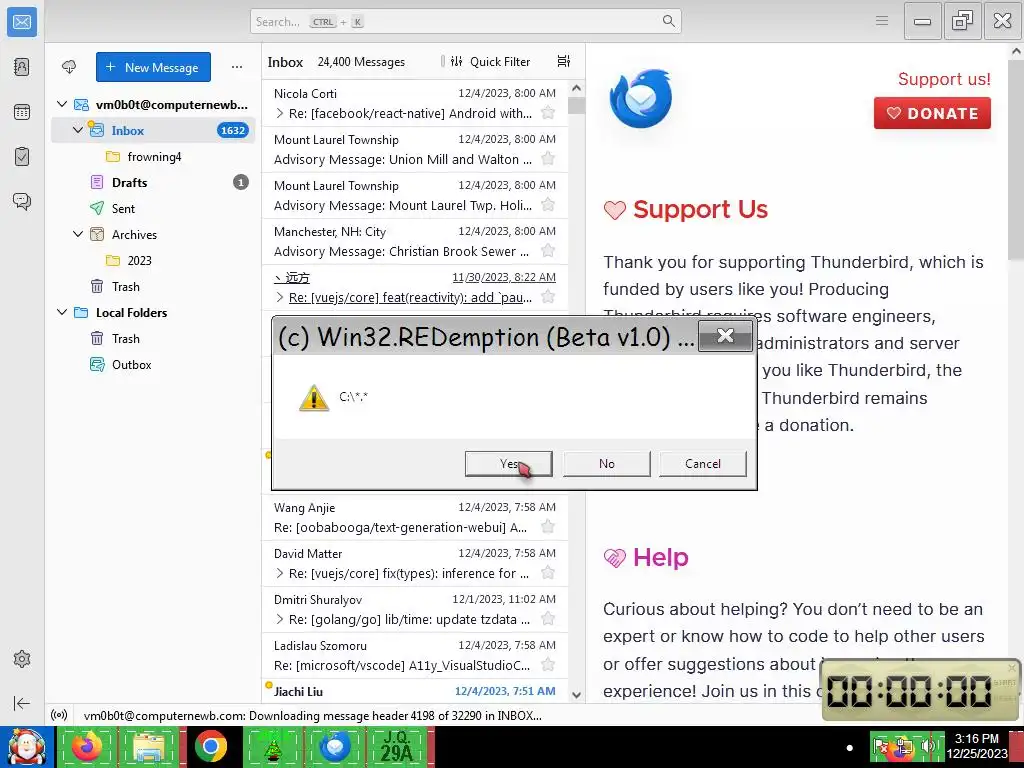Click the search magnifier icon
Screen dimensions: 1024x768
[x=668, y=22]
